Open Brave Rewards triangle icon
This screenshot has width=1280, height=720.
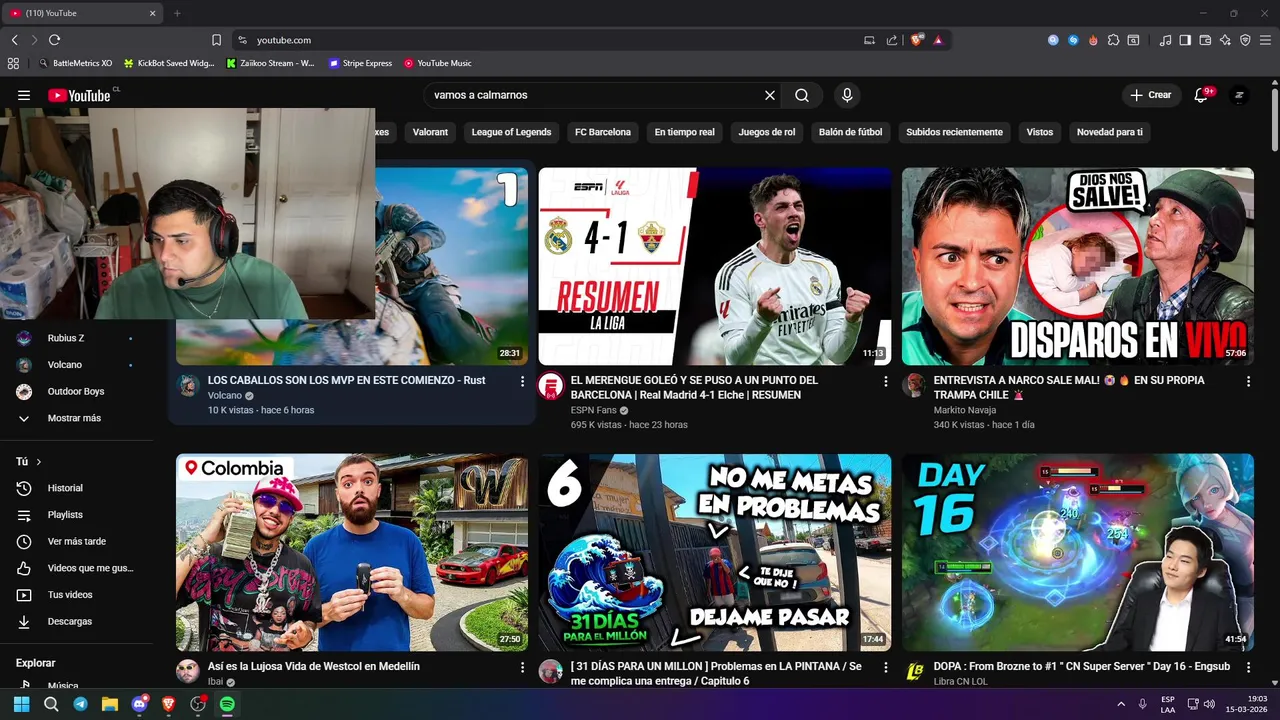click(938, 40)
